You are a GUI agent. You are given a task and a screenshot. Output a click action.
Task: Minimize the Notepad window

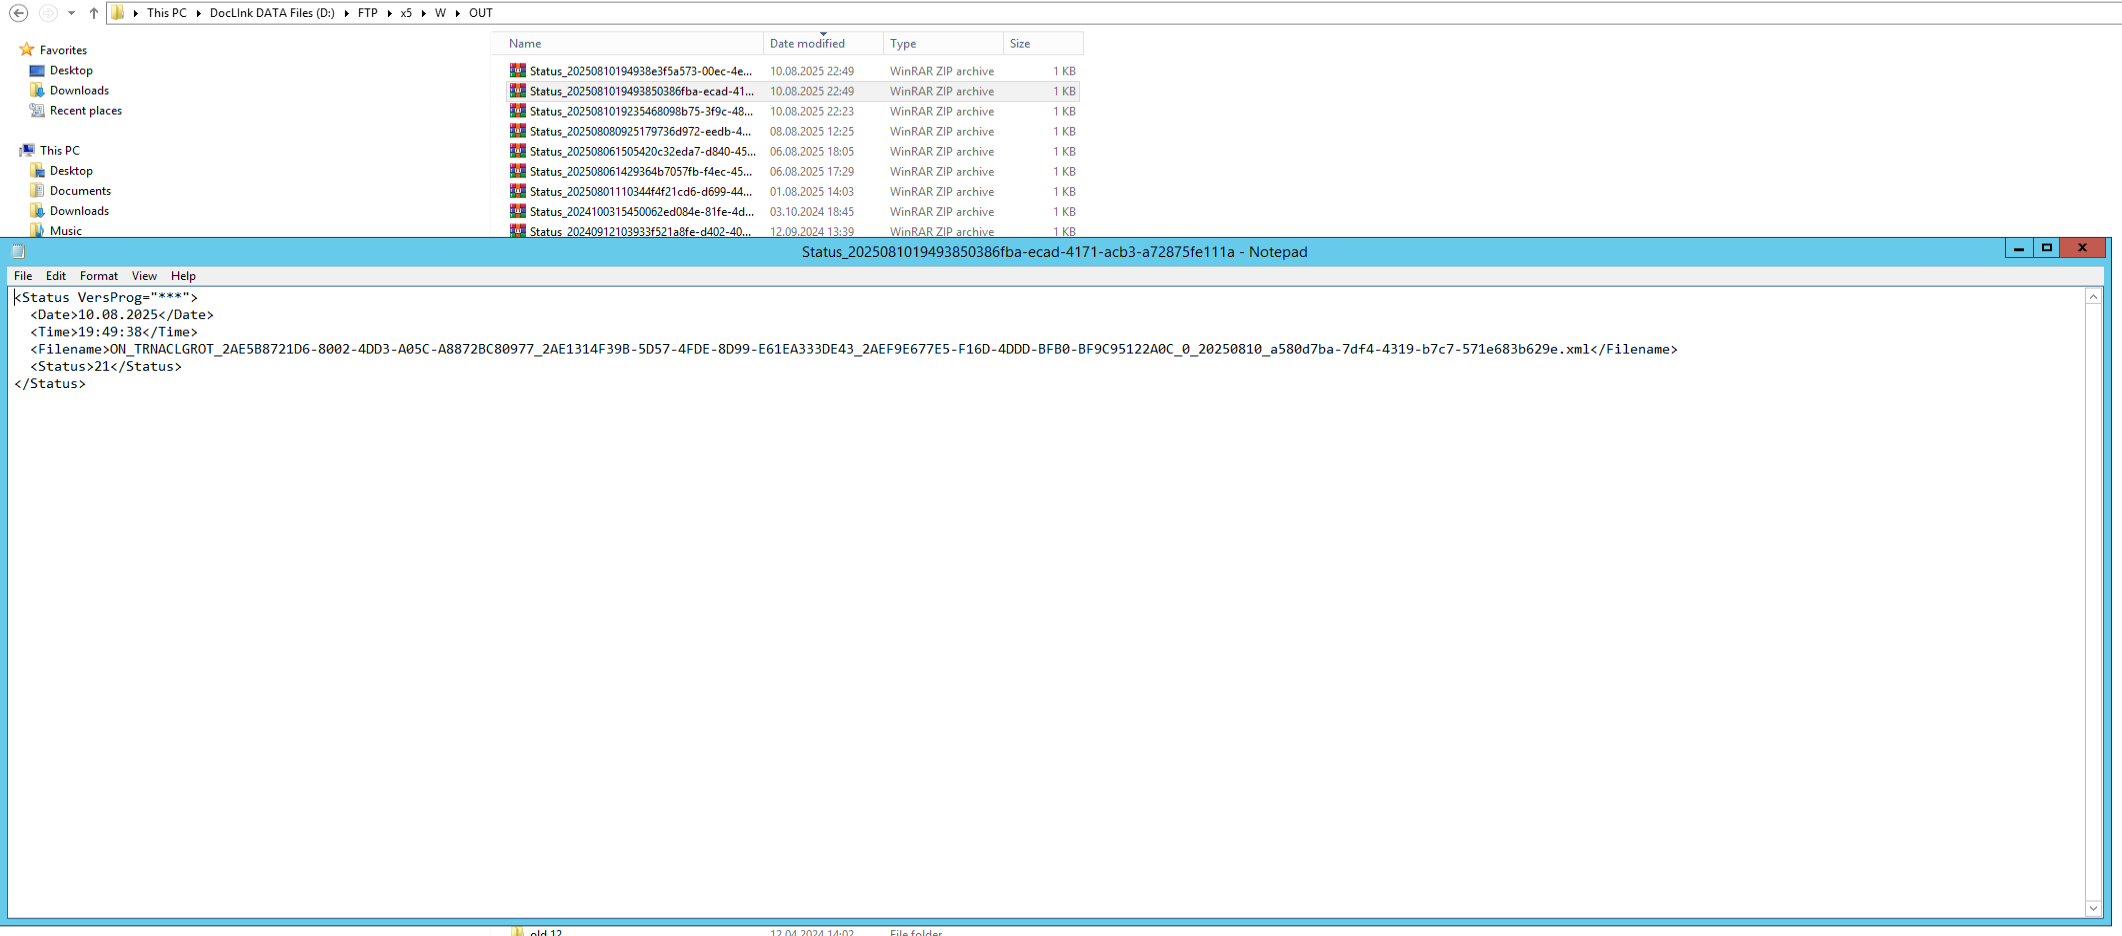[x=2019, y=248]
